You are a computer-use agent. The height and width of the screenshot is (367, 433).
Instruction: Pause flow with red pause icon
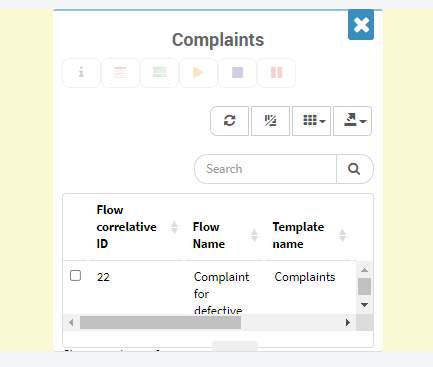[276, 73]
